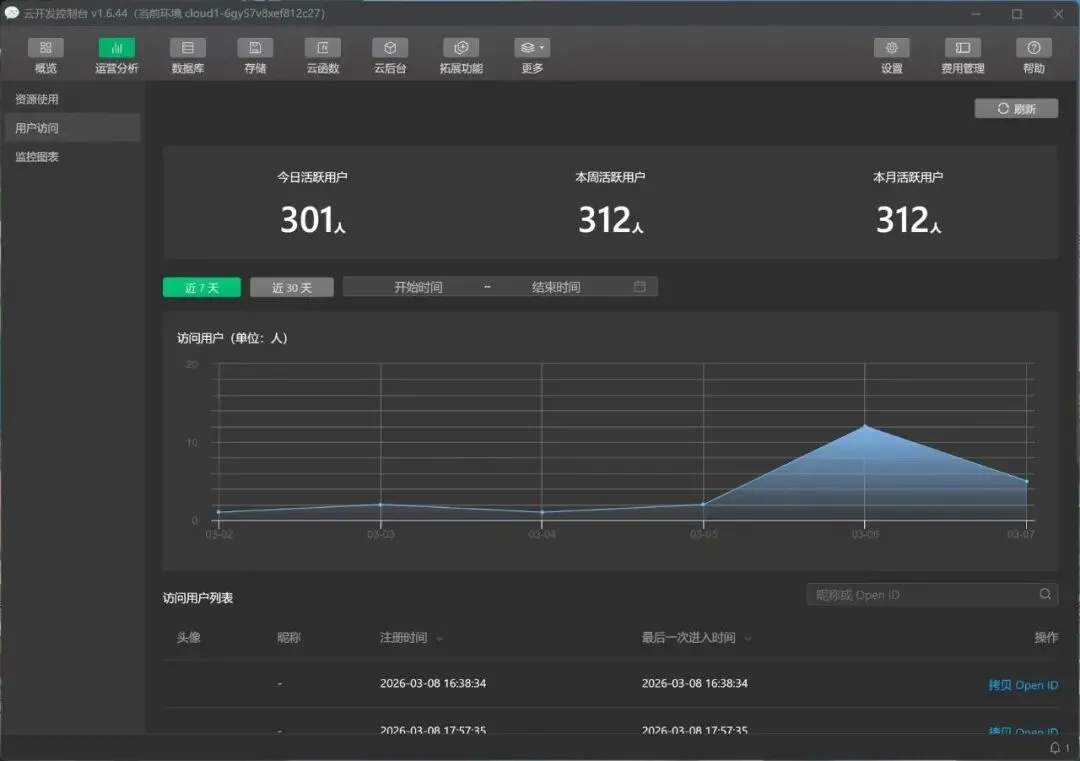Expand the 更多 more dropdown

pyautogui.click(x=532, y=48)
